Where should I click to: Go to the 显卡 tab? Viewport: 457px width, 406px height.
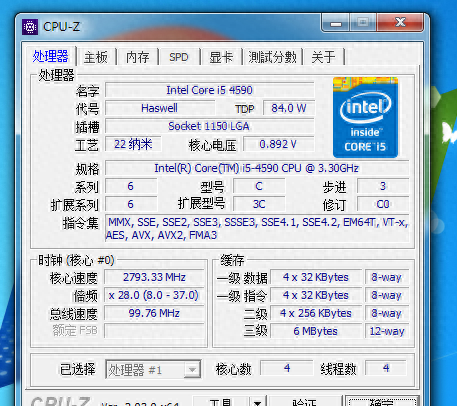(221, 57)
